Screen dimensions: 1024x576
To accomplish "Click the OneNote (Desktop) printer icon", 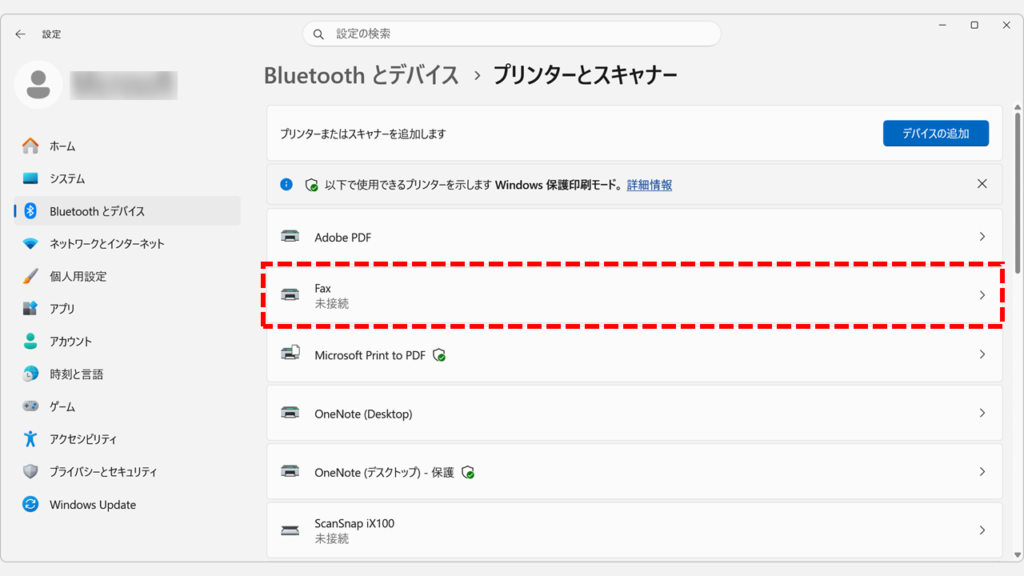I will [290, 413].
